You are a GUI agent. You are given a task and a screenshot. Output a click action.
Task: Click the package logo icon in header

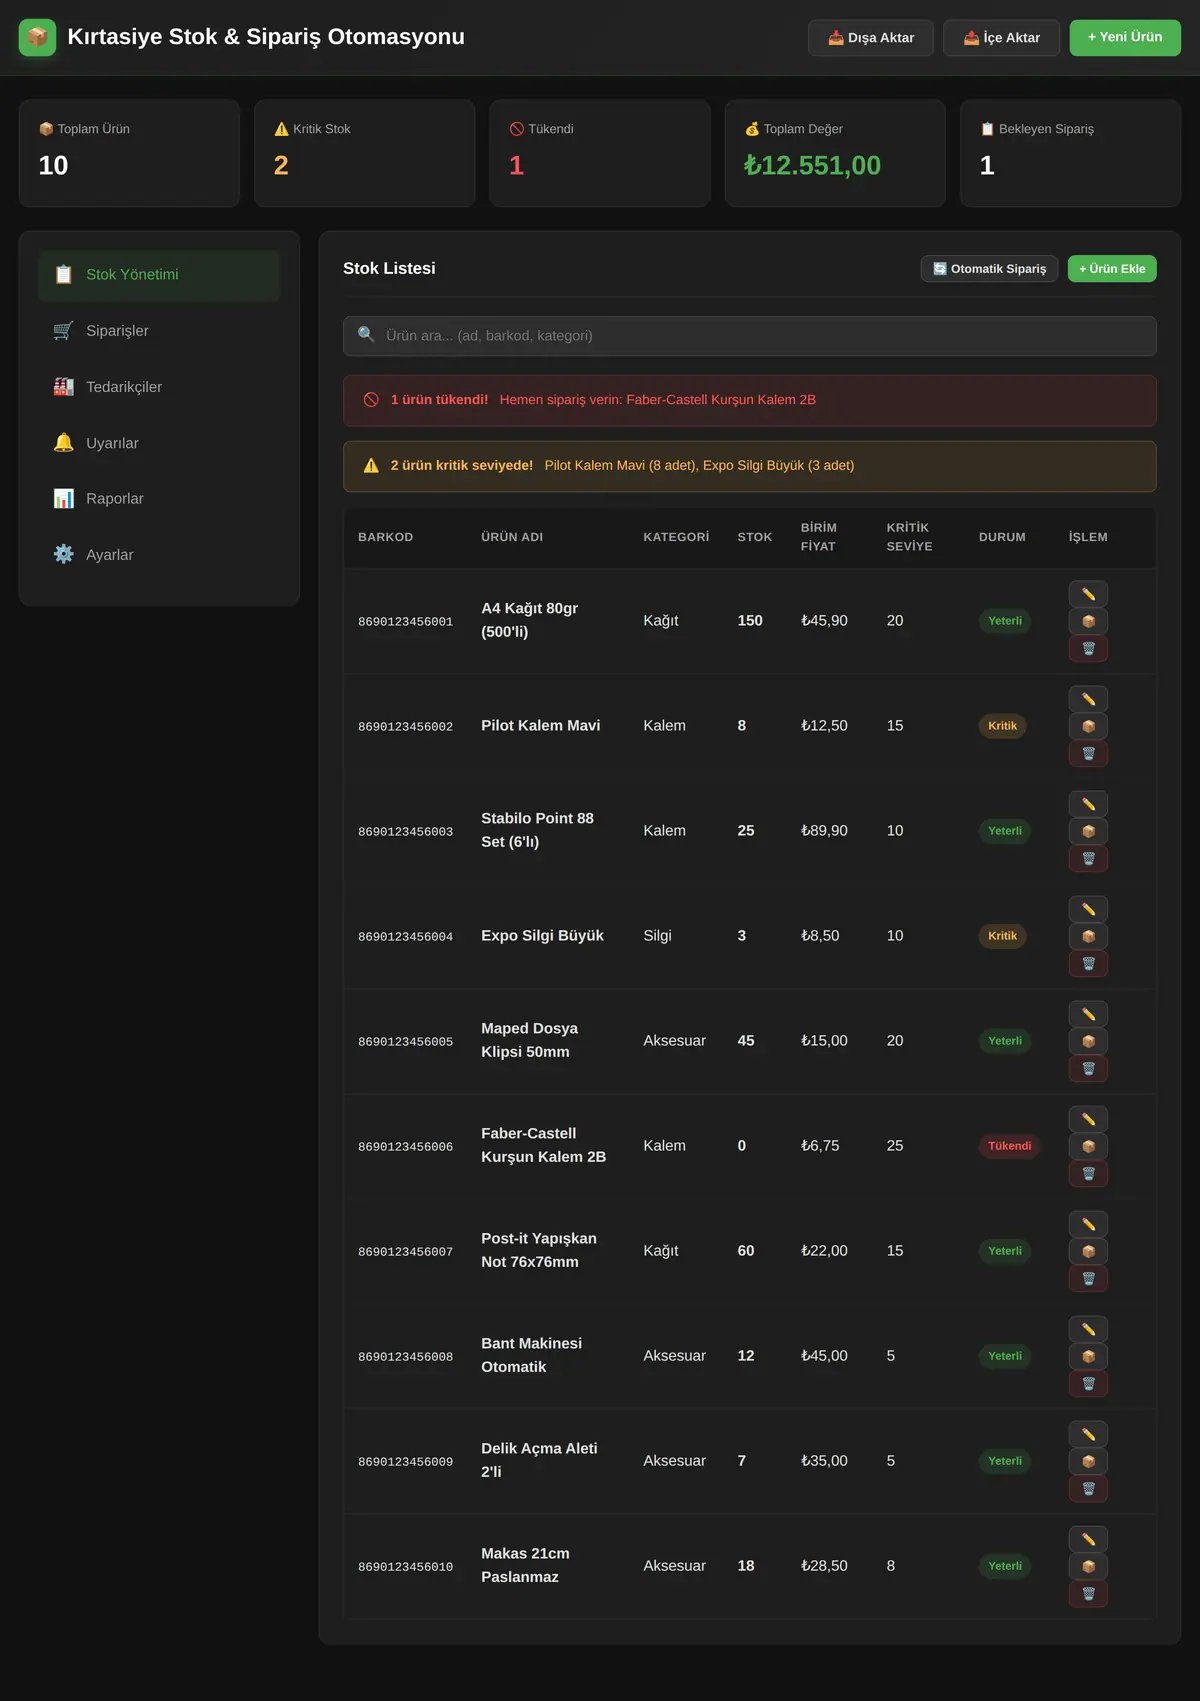tap(37, 37)
